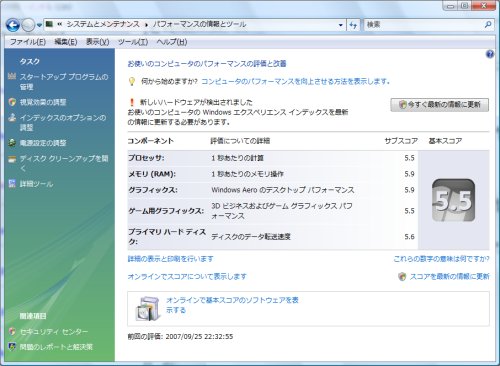Screen dimensions: 500x366
Task: Click パフォーマンスの情報とツール breadcrumb segment
Action: 200,24
